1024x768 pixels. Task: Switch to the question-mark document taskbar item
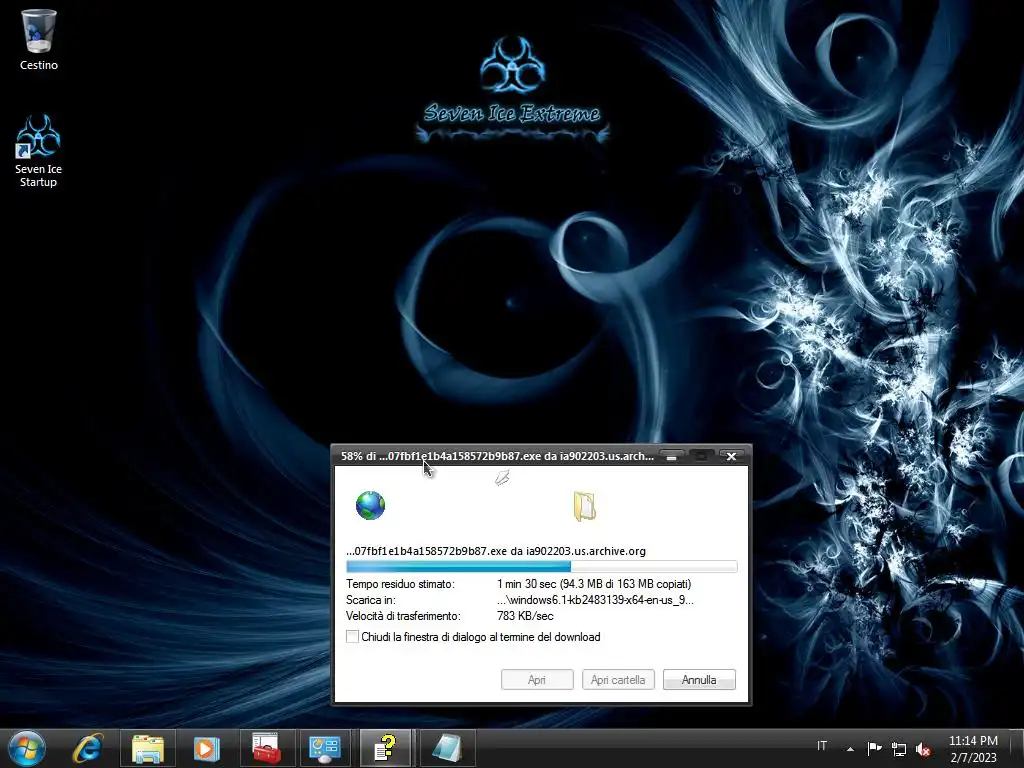point(385,748)
